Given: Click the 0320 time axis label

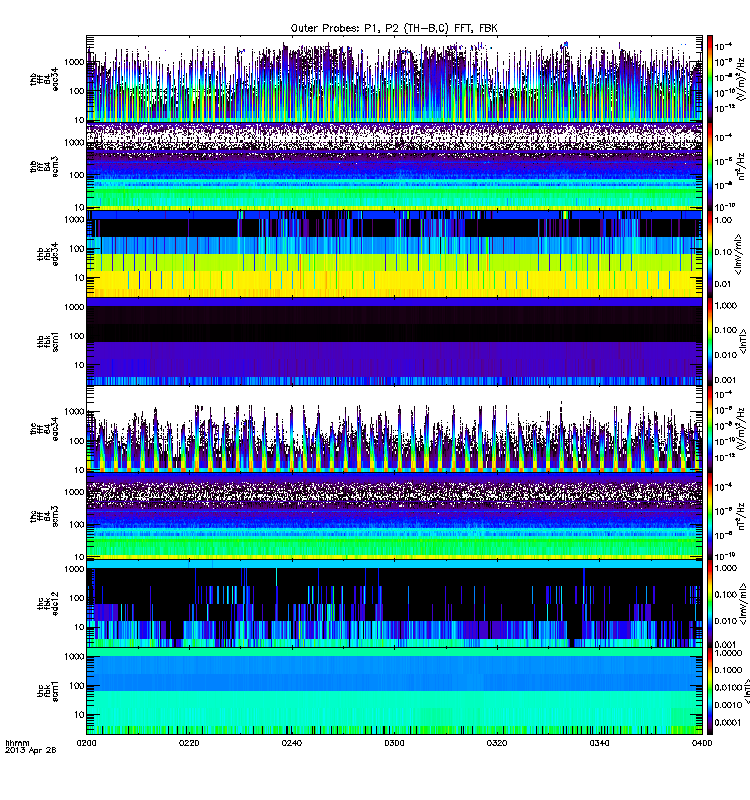Looking at the screenshot, I should (x=496, y=743).
